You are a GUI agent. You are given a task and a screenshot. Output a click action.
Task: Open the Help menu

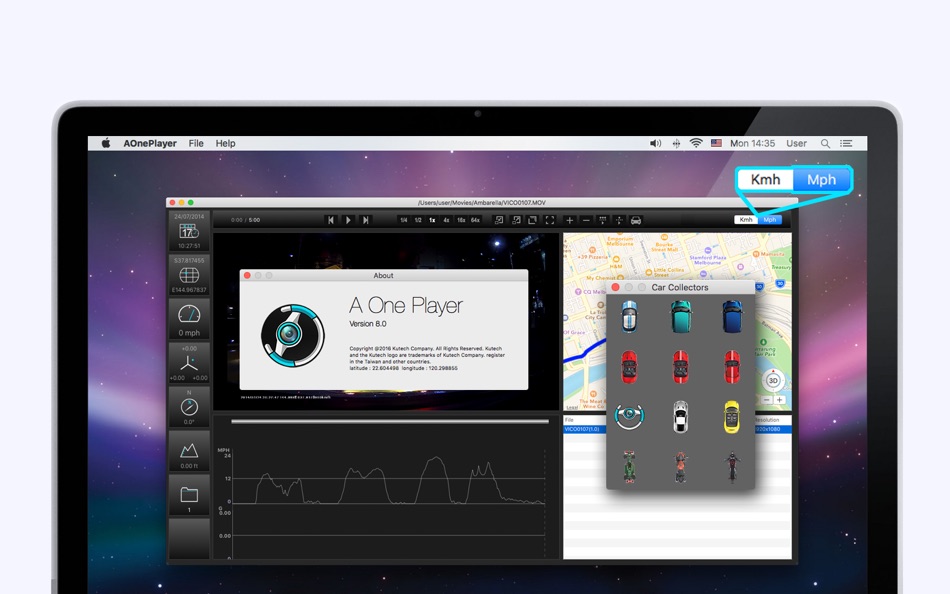(225, 143)
